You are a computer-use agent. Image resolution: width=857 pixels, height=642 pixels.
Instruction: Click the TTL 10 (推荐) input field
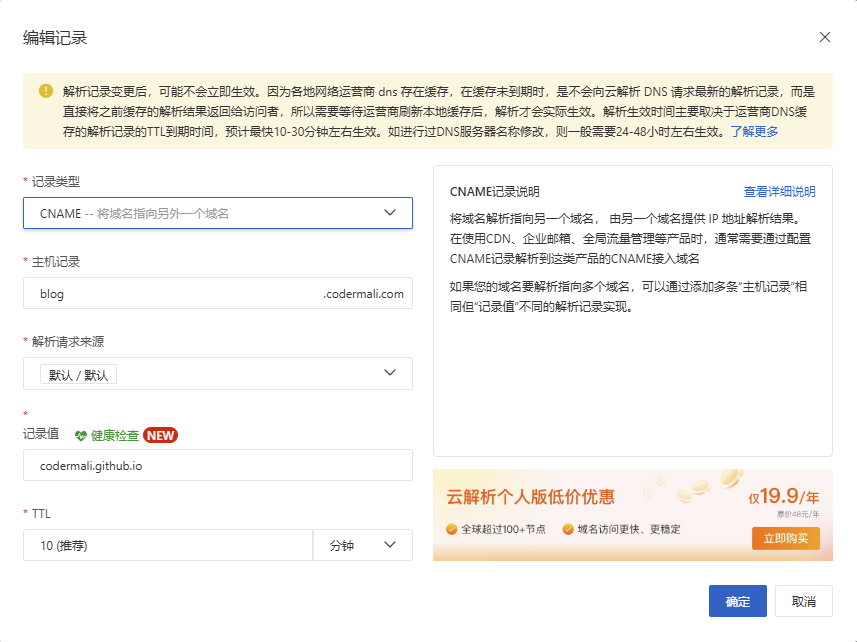click(168, 545)
